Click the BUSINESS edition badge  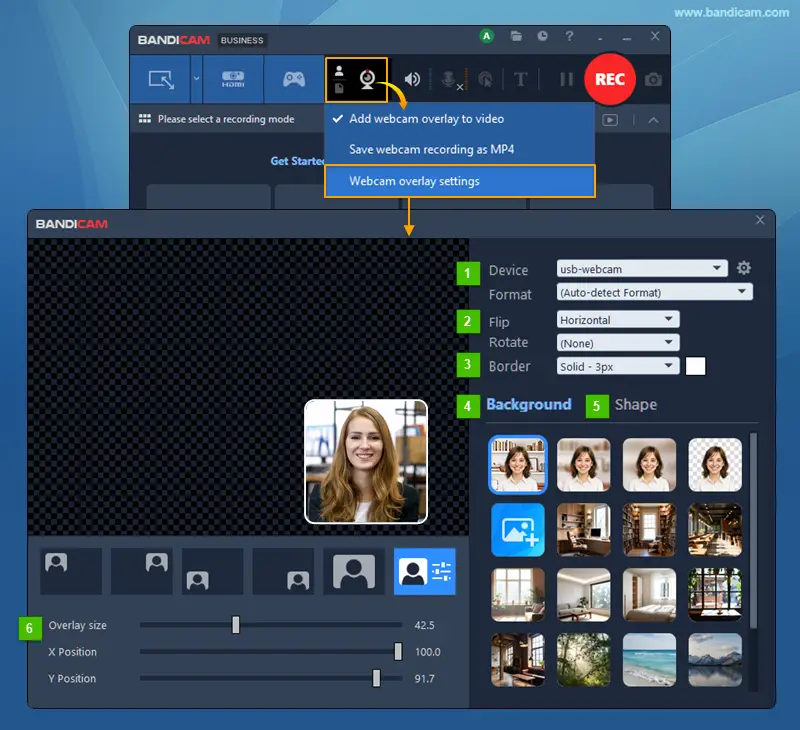coord(242,40)
